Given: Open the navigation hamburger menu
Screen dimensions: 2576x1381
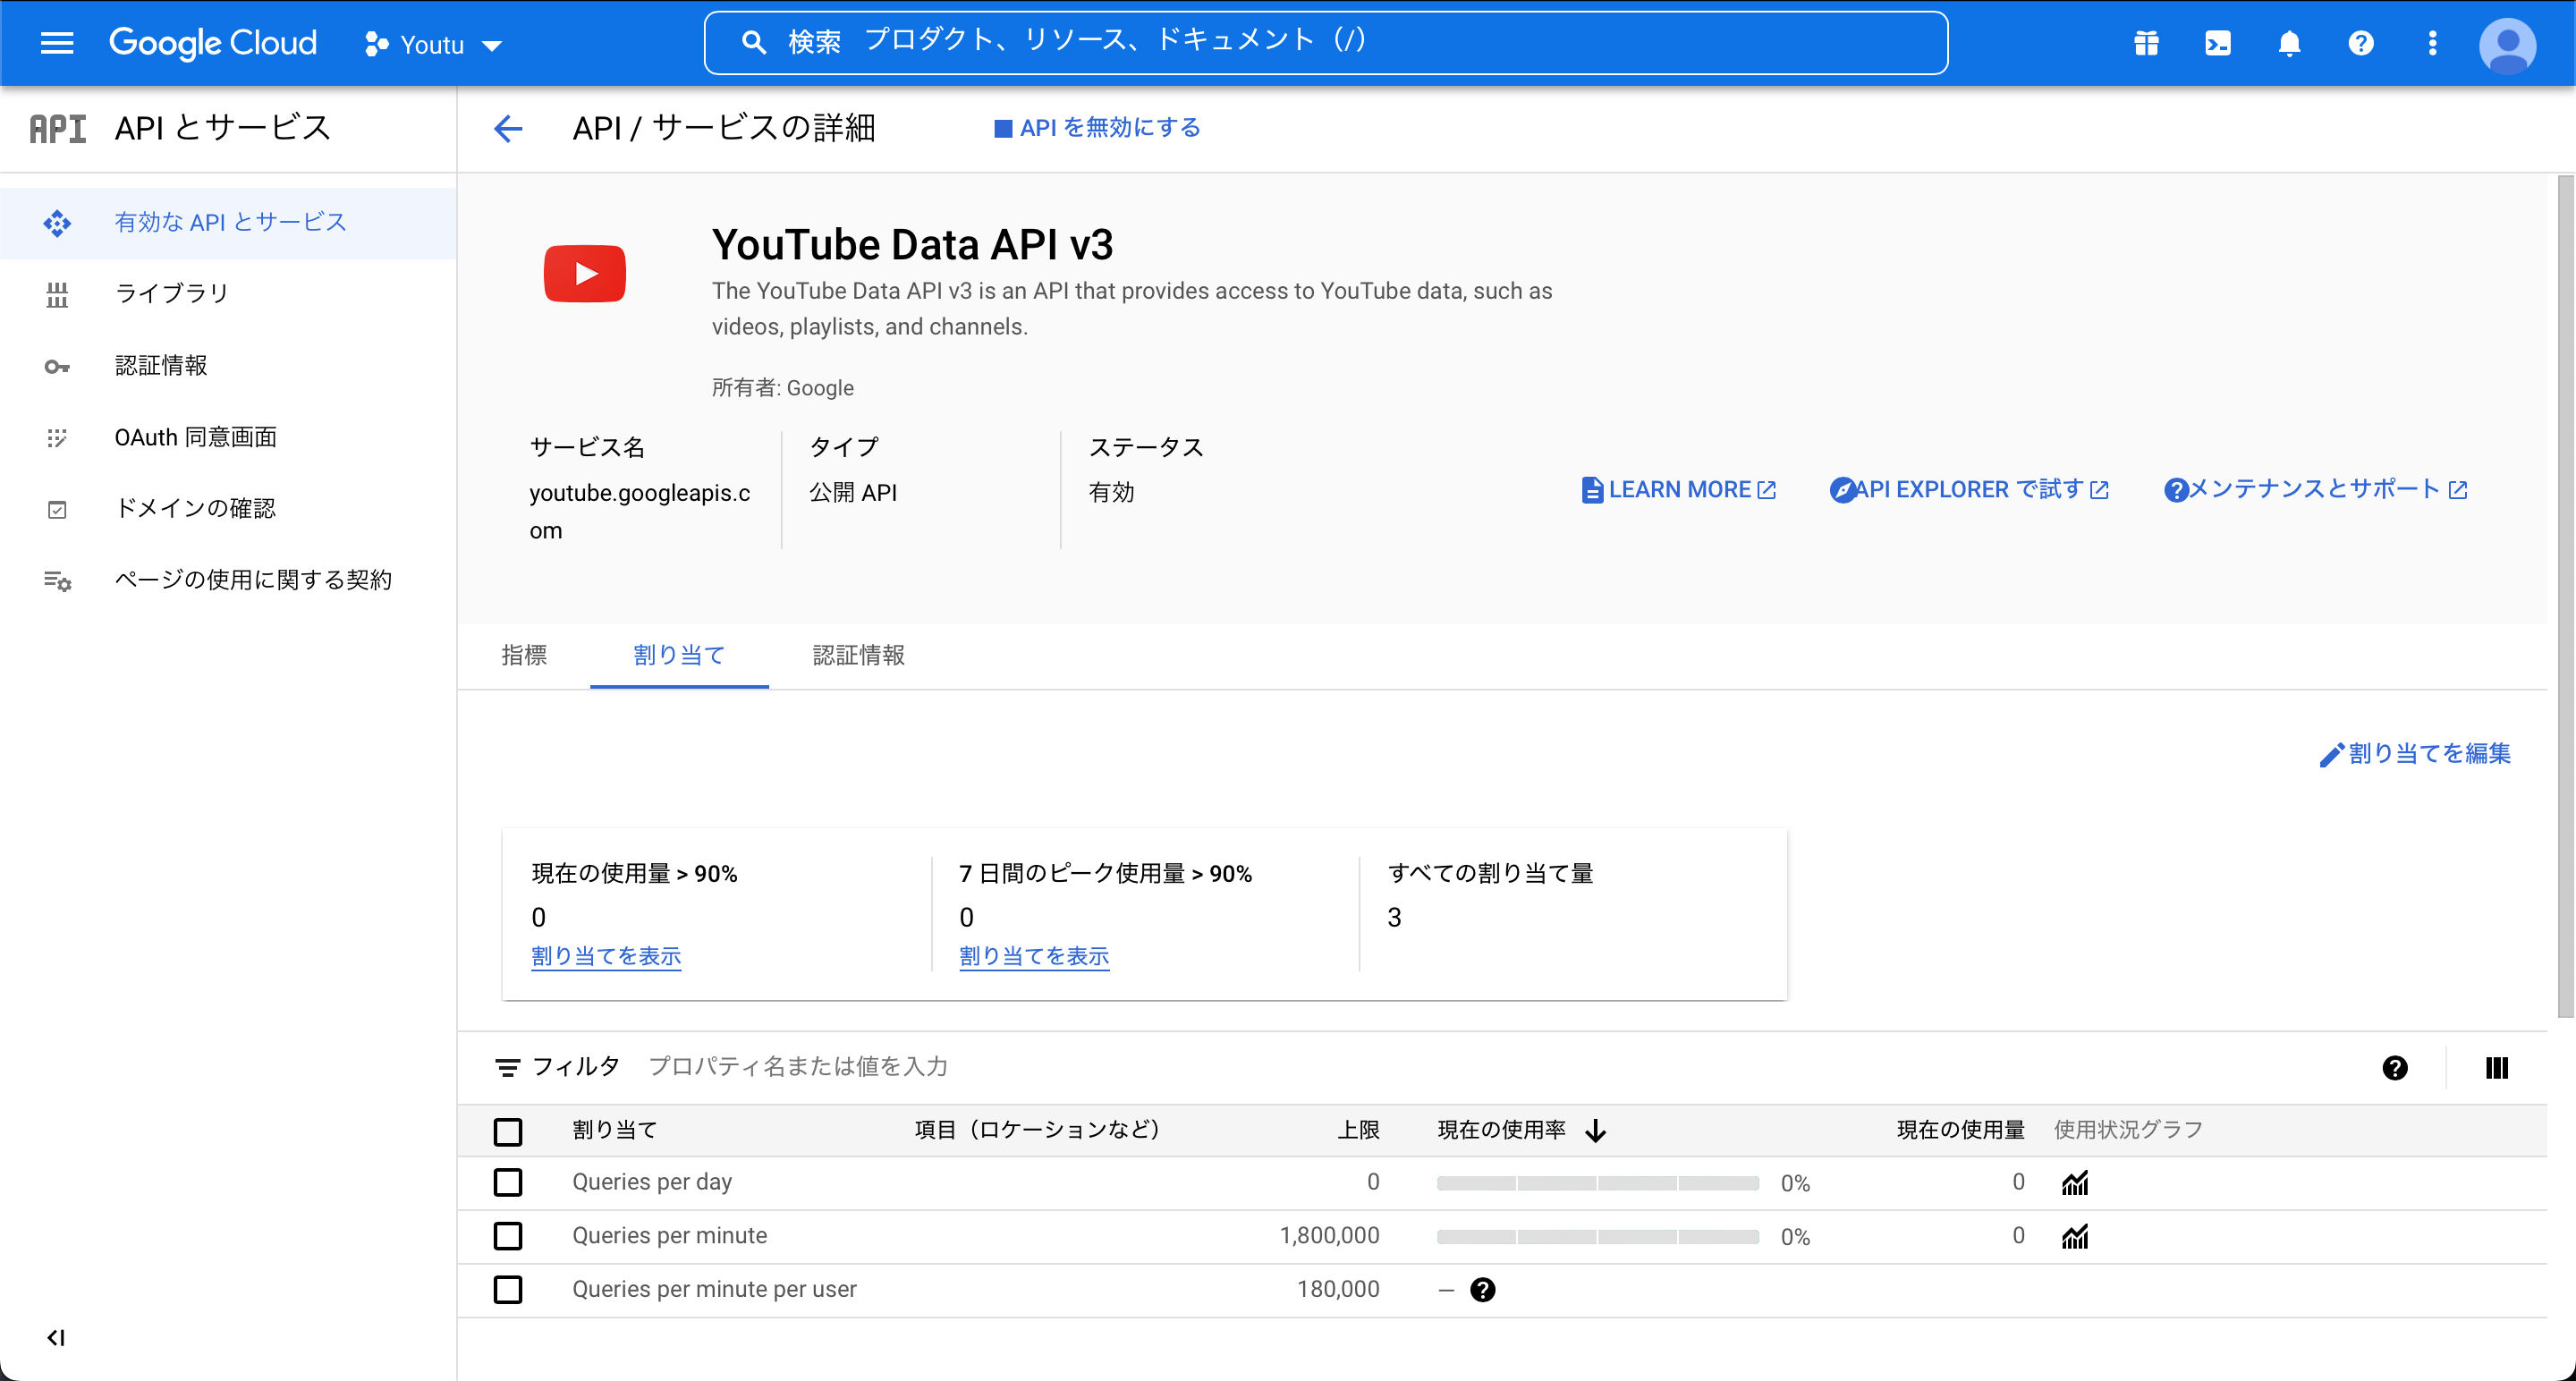Looking at the screenshot, I should 57,43.
